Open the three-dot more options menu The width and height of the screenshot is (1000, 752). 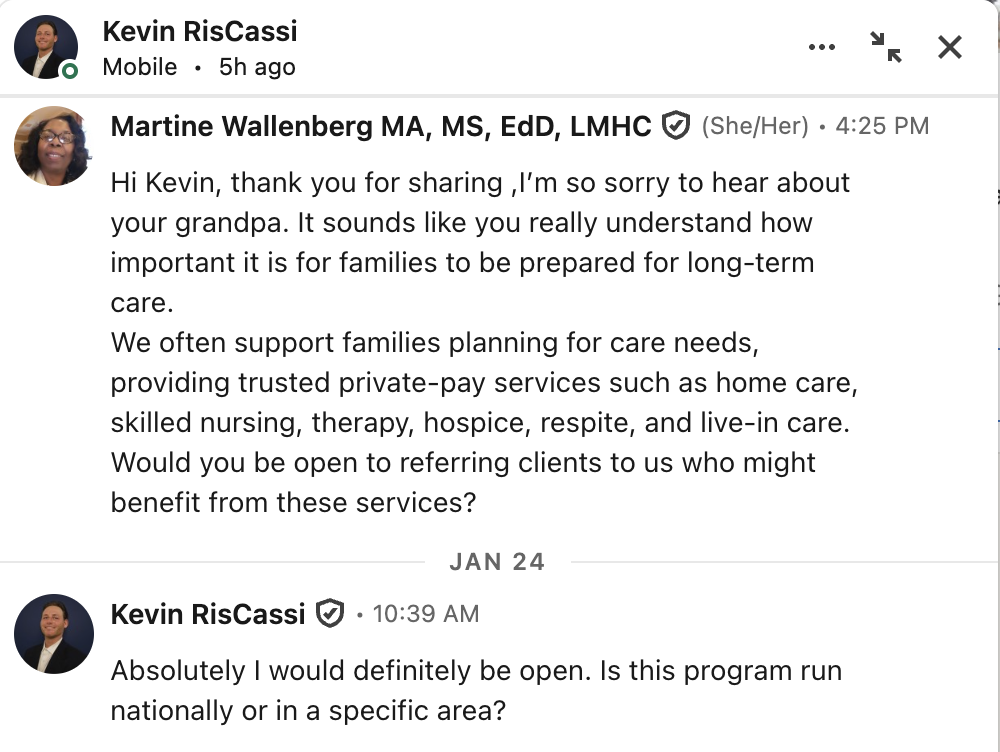[x=821, y=47]
